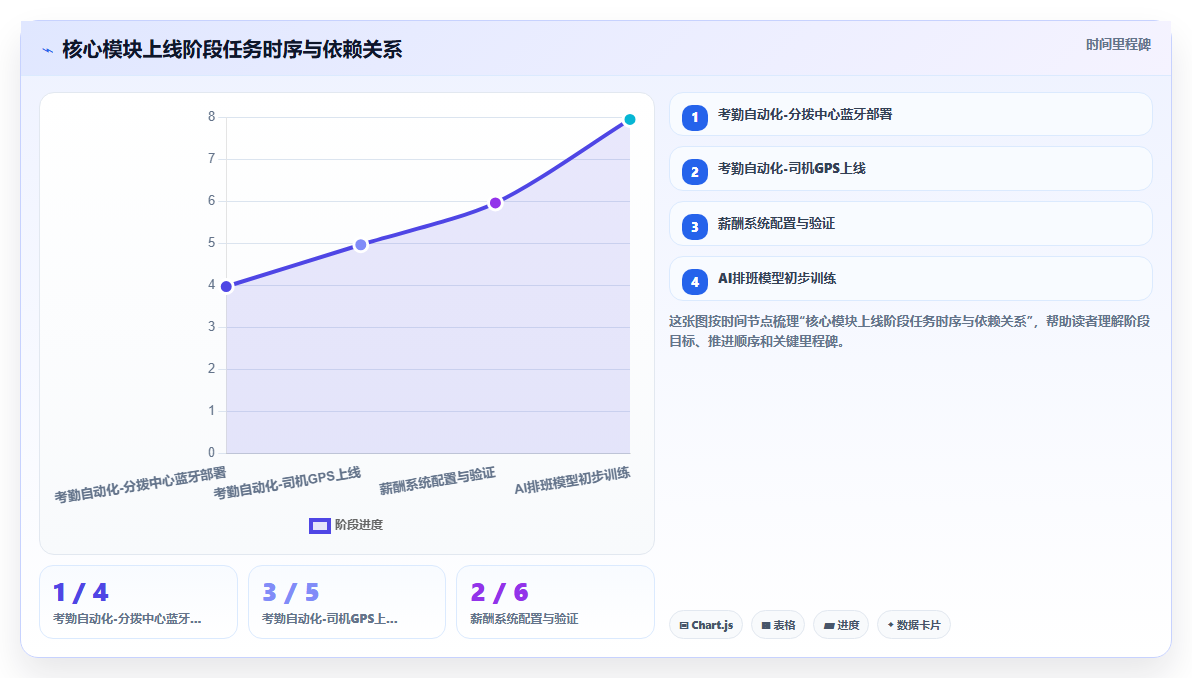Click the y-axis value 8
Viewport: 1192px width, 678px height.
point(211,117)
